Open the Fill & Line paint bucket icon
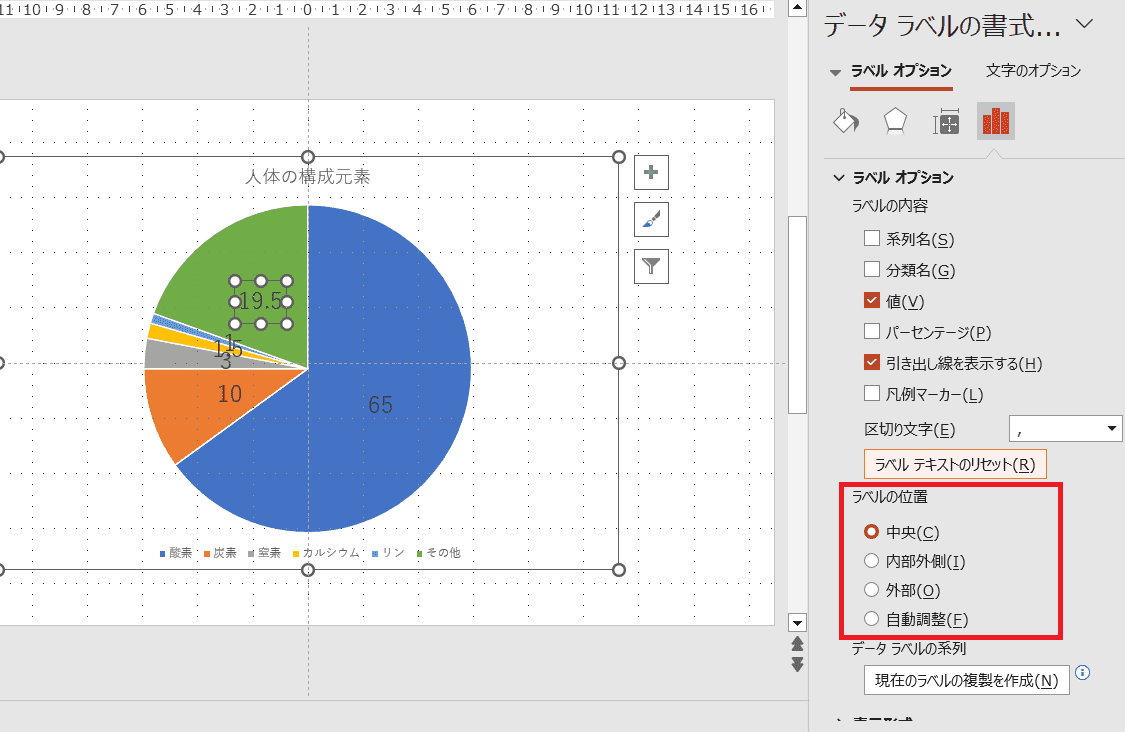This screenshot has width=1125, height=732. (x=846, y=122)
